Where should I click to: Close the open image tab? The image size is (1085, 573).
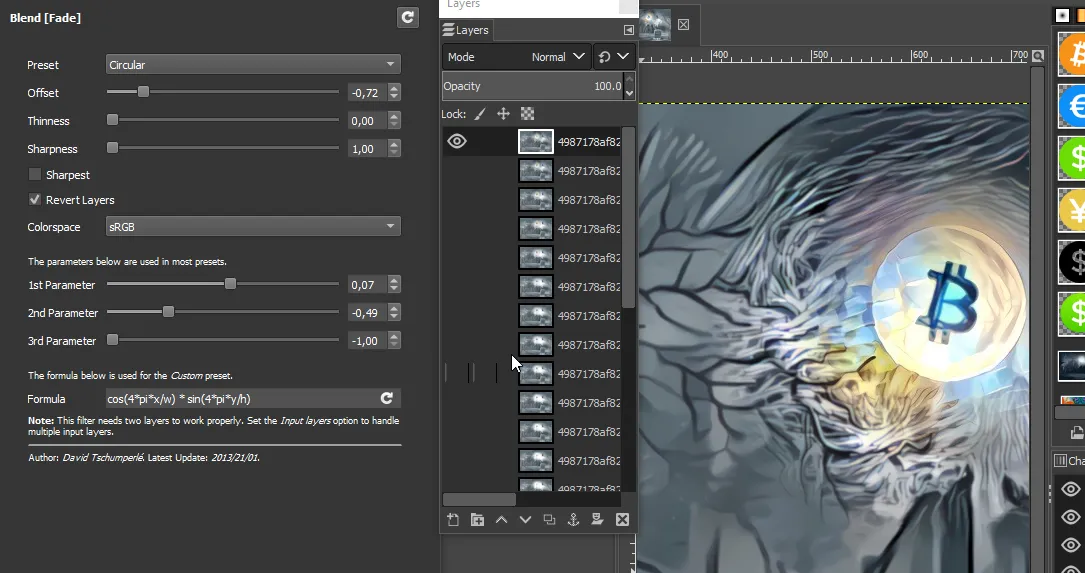tap(684, 24)
